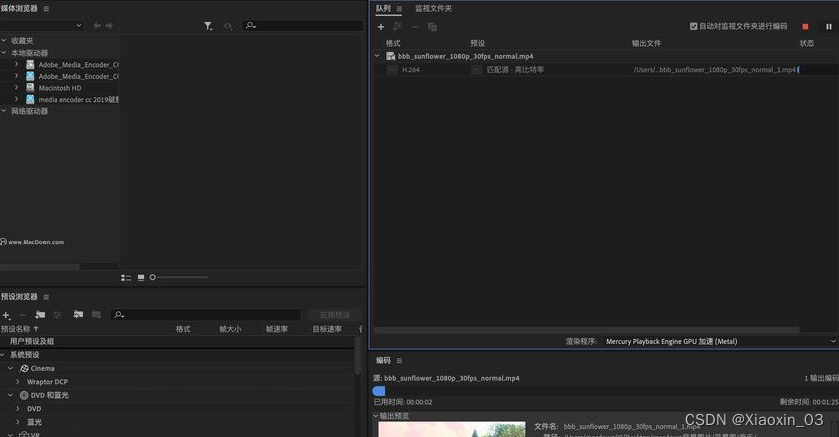Select bbb_sunflower_1080p_30fps_normal.mp4 in queue
This screenshot has height=437, width=839.
pos(465,56)
